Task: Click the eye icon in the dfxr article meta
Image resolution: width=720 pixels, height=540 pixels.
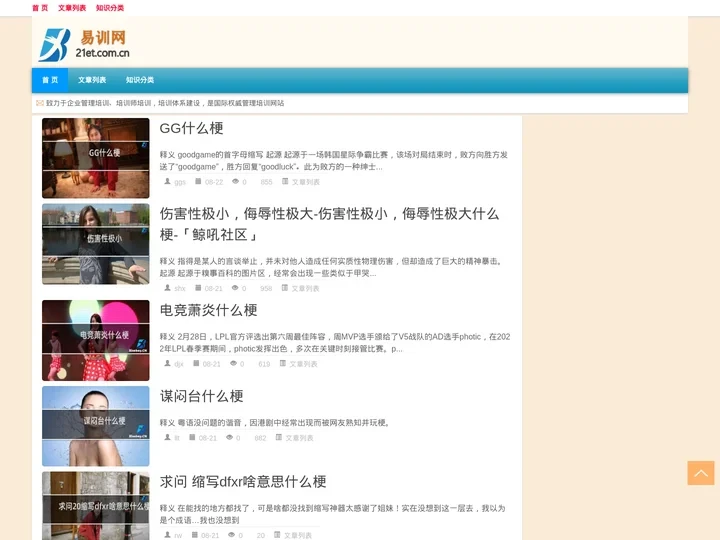Action: (x=232, y=534)
